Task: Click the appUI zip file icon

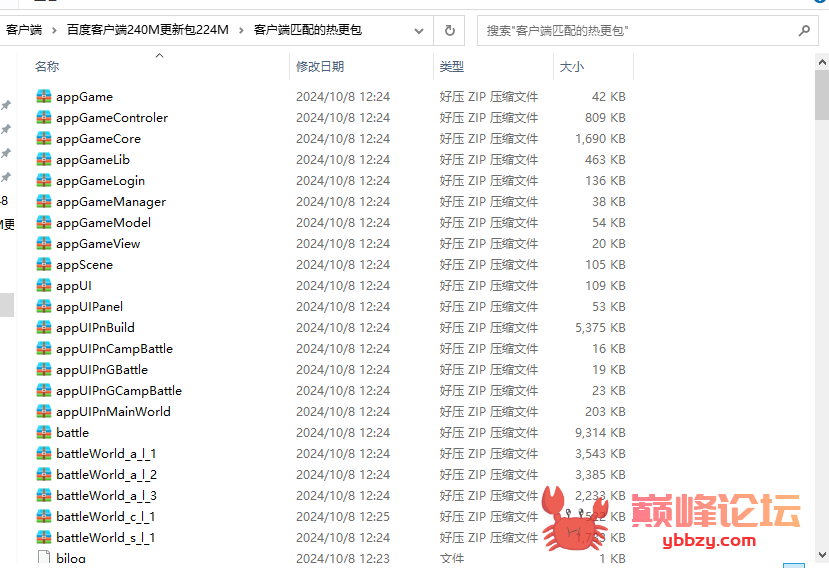Action: pos(44,286)
